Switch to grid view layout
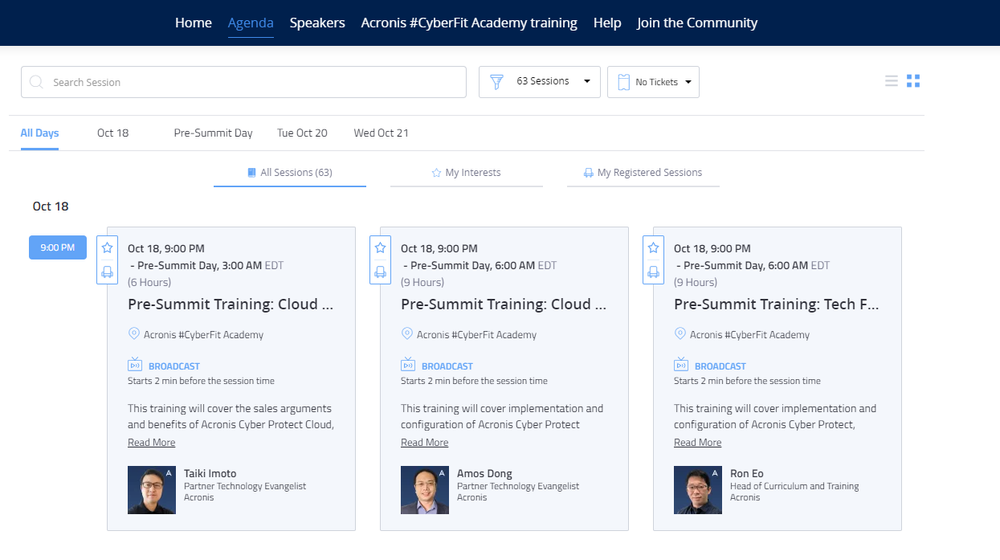Viewport: 1000px width, 560px height. click(913, 81)
